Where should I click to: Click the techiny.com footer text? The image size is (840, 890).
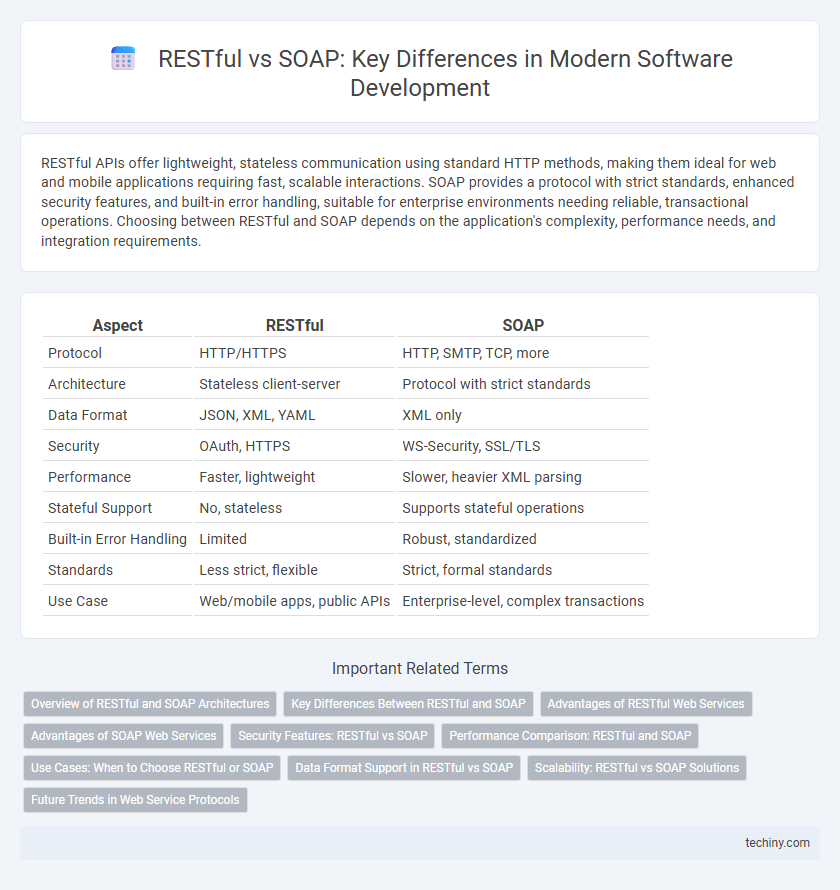click(777, 843)
